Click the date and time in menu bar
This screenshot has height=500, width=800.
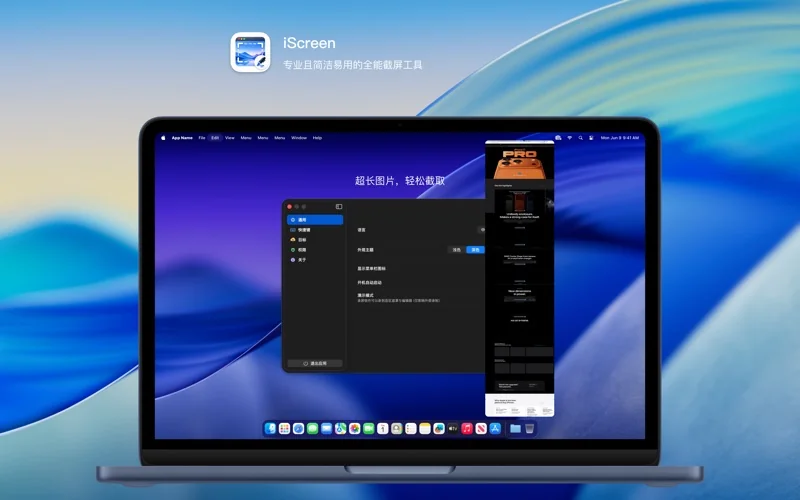[x=619, y=138]
